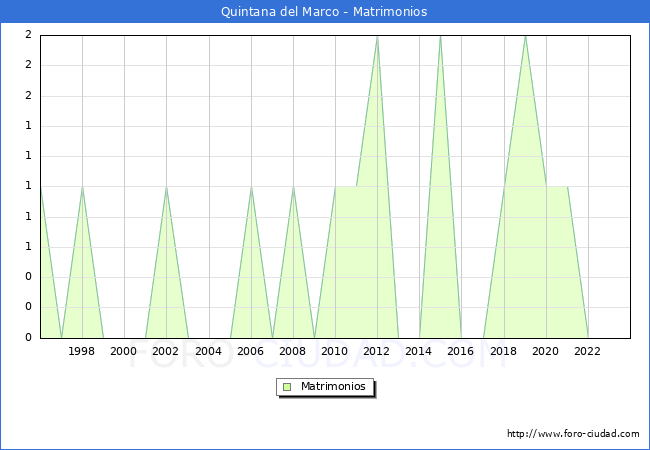Click the 2010 year label
The height and width of the screenshot is (450, 650).
point(335,351)
